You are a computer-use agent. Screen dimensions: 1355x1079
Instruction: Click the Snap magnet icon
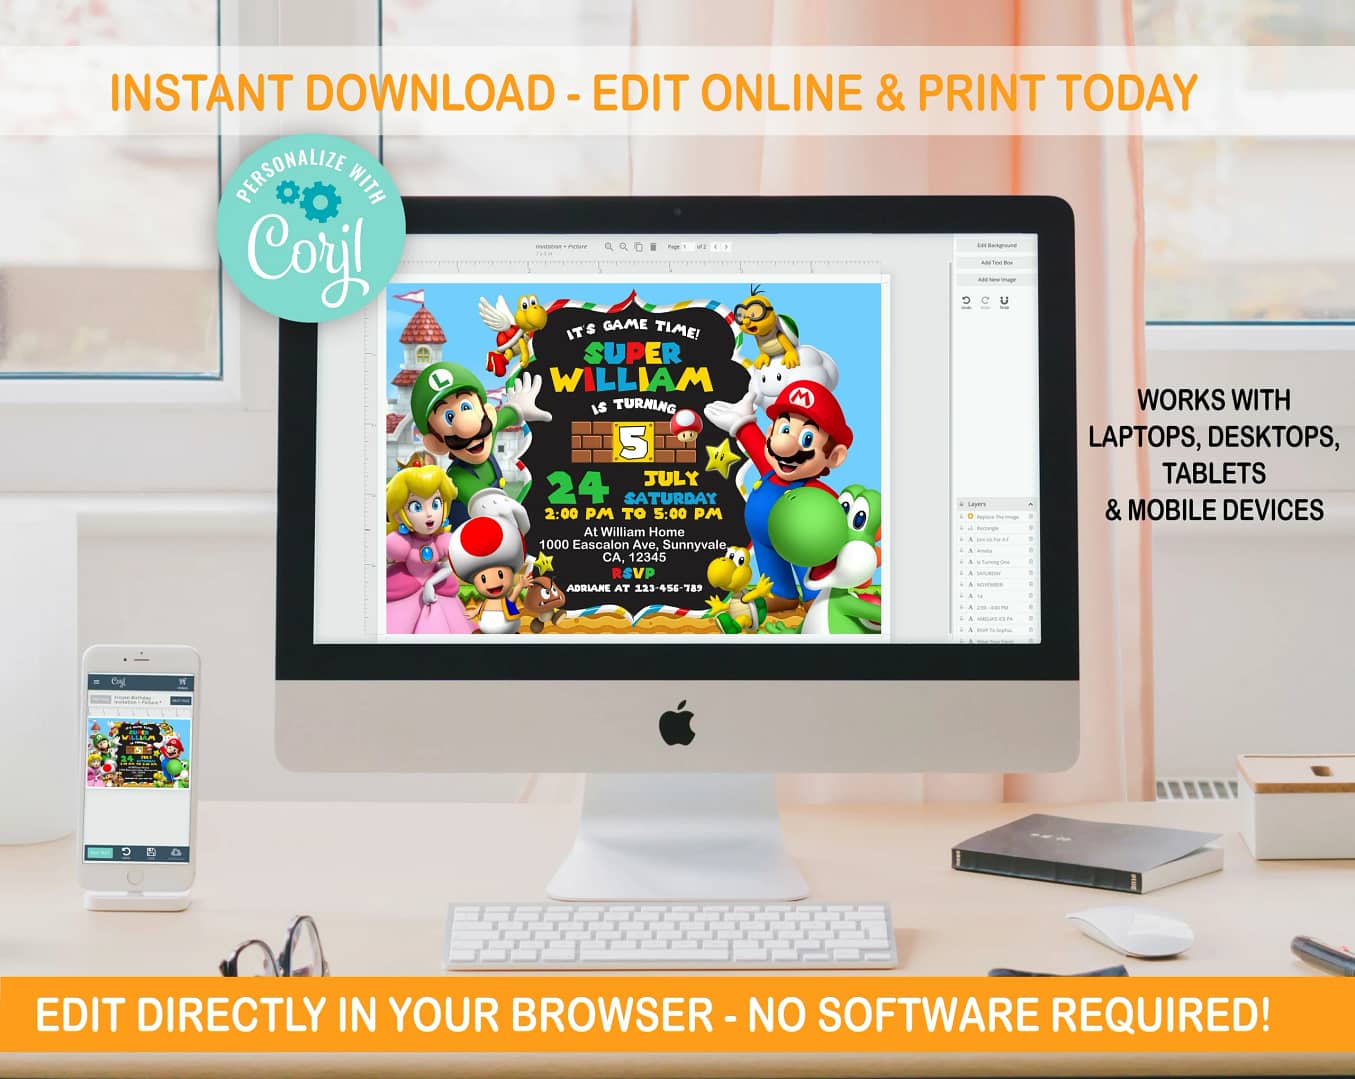pyautogui.click(x=1004, y=301)
